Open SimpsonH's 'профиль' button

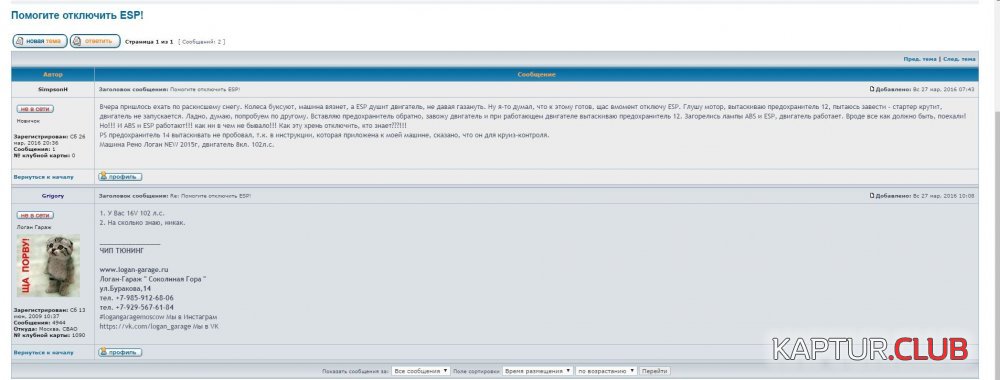[x=120, y=177]
